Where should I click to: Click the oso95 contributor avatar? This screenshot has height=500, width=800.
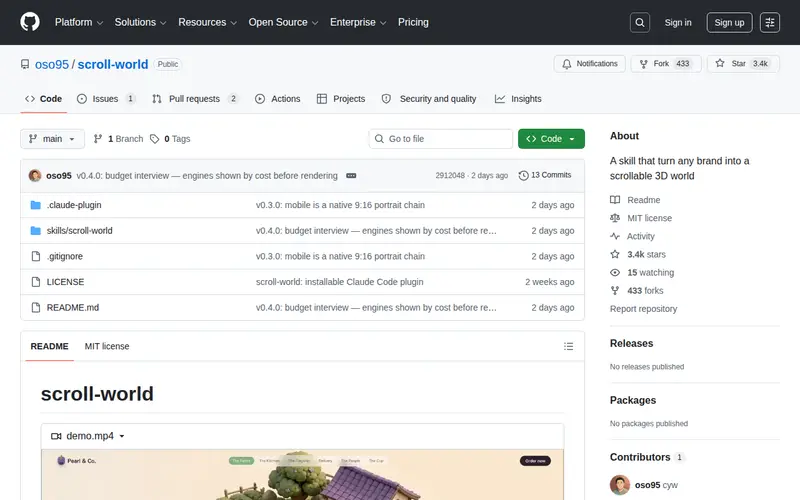tap(620, 485)
